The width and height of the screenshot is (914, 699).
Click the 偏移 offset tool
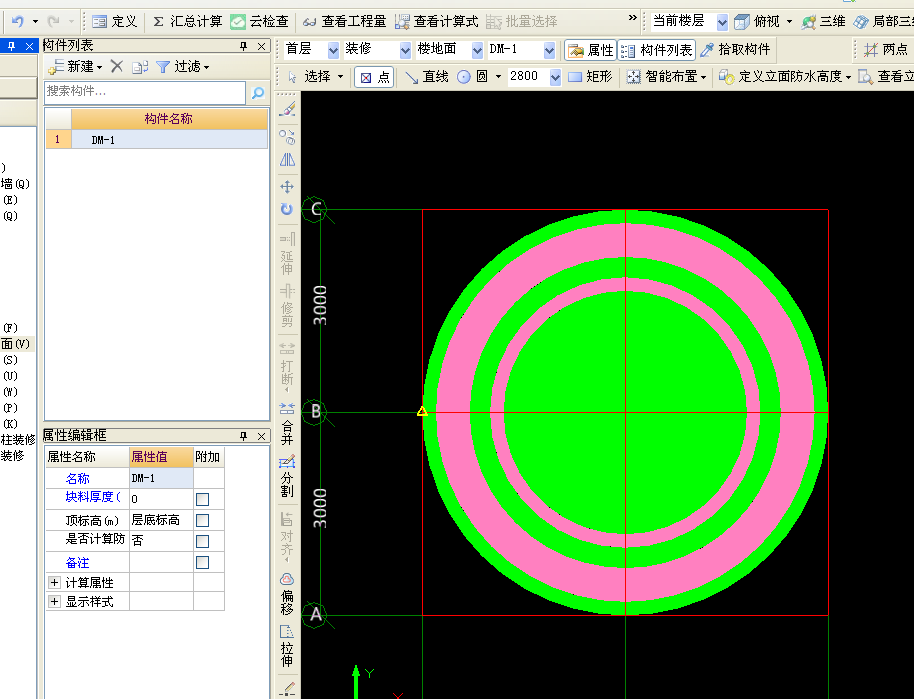coord(287,594)
